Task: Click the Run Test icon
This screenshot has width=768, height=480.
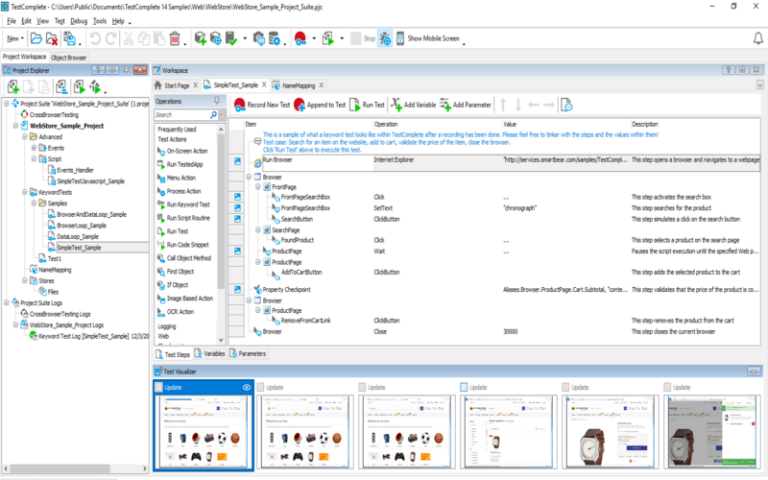Action: click(354, 104)
